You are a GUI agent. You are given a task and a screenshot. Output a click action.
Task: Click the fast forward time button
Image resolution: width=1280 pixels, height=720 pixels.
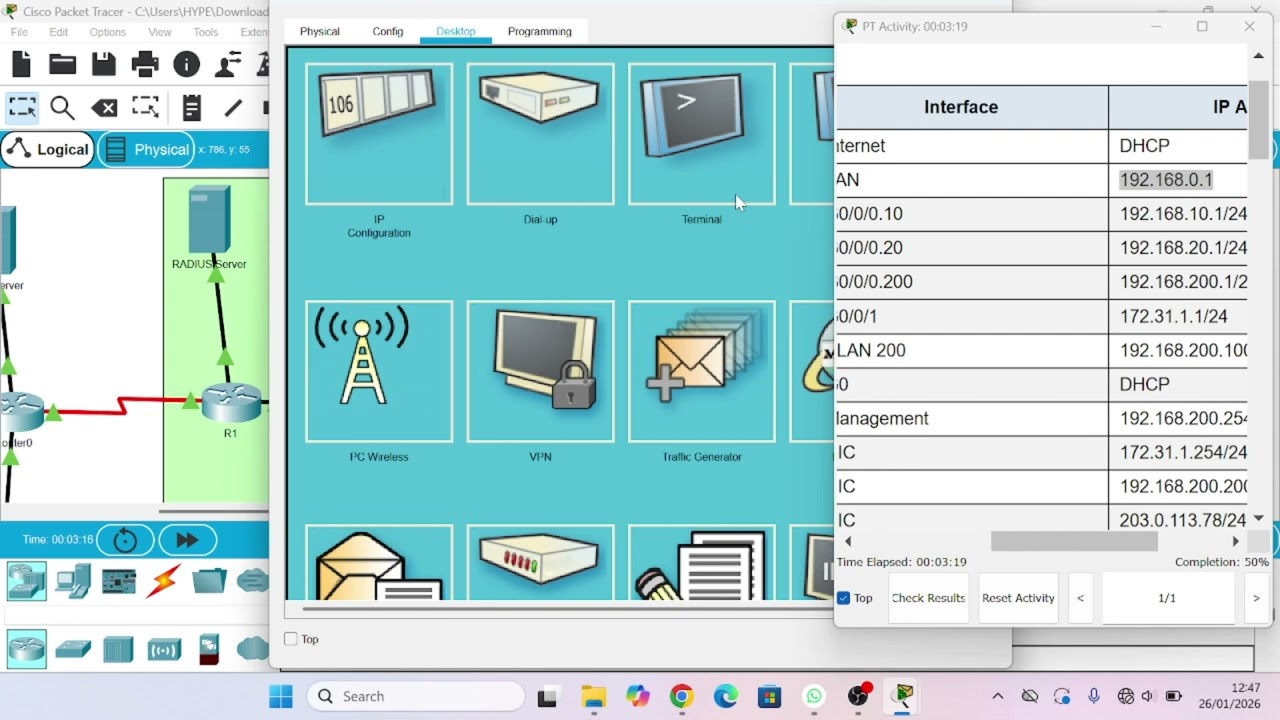[x=187, y=540]
